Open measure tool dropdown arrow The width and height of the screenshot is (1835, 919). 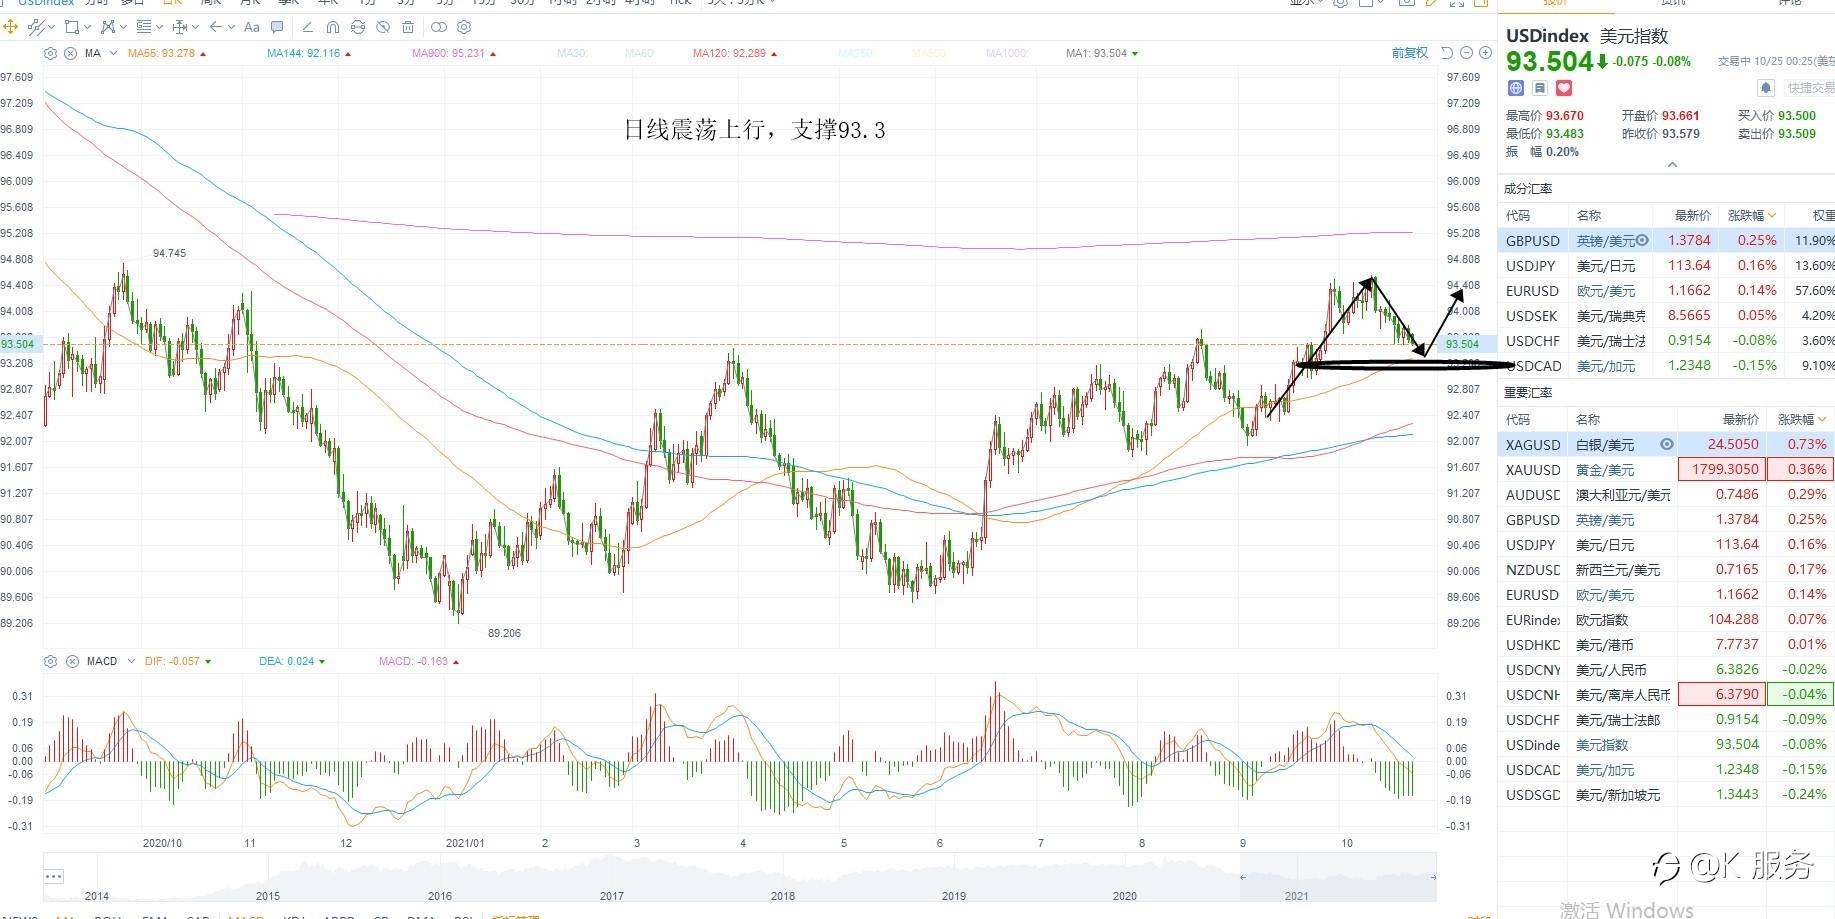point(195,27)
